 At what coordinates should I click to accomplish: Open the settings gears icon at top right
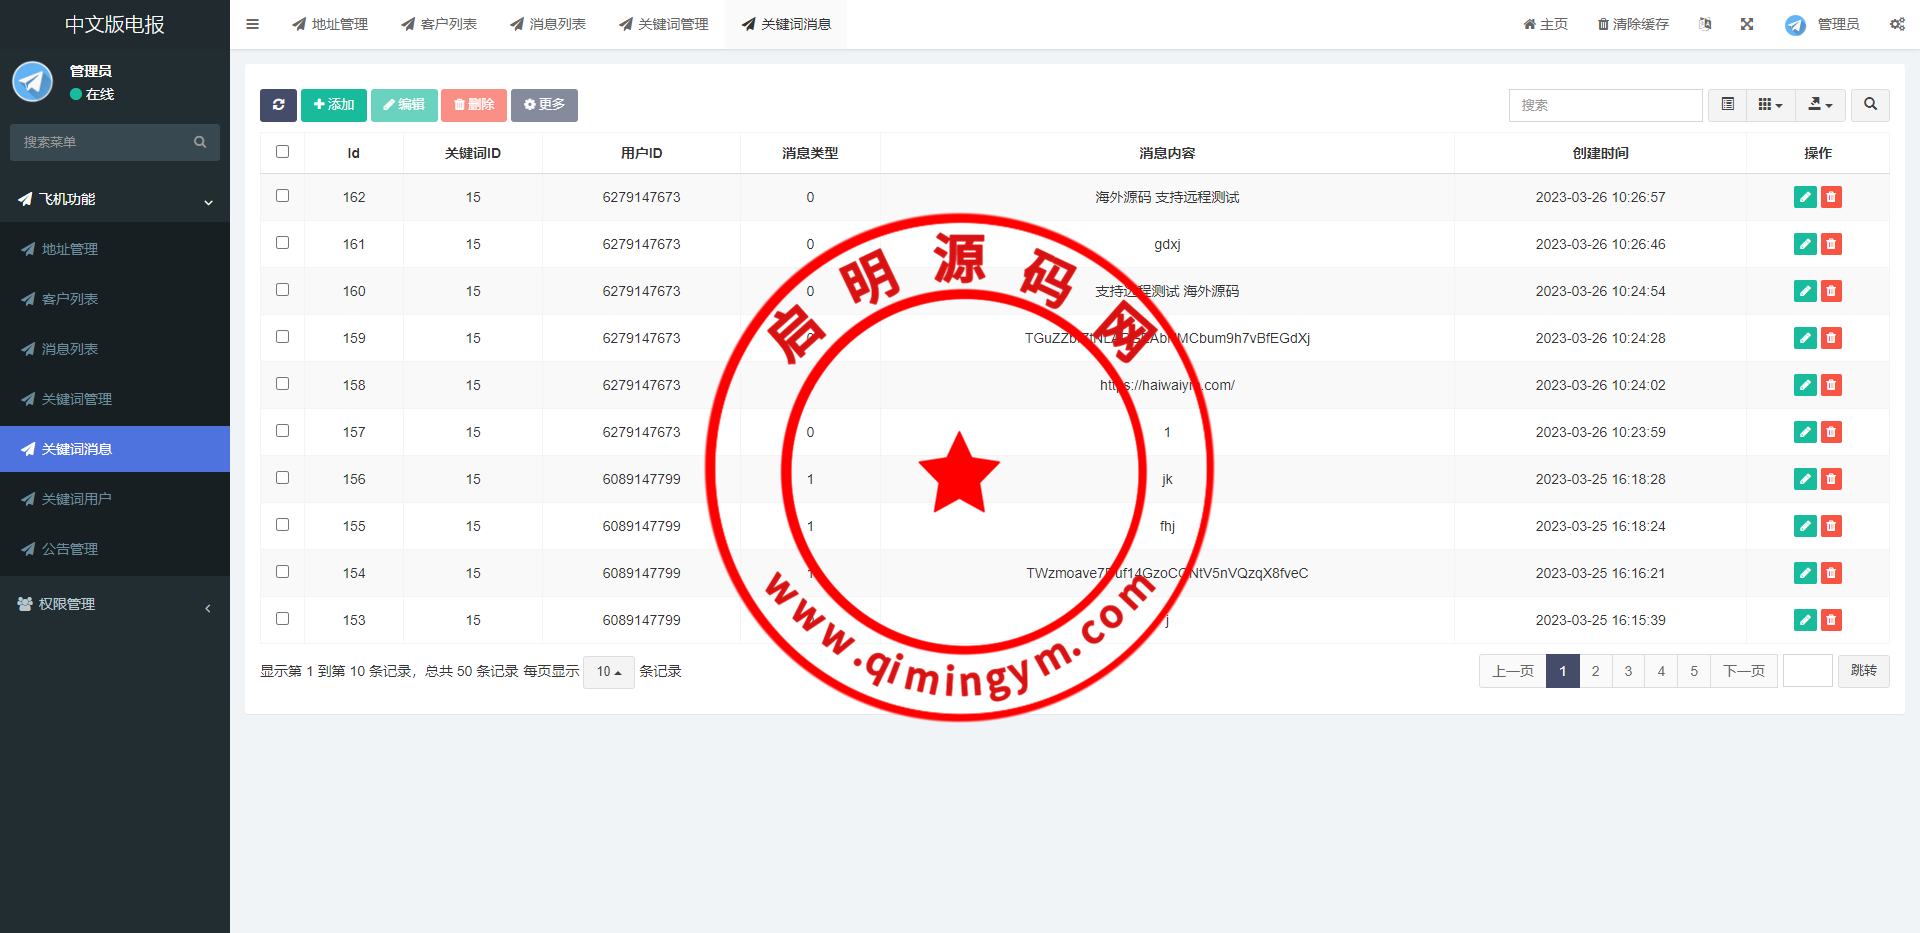(1897, 24)
